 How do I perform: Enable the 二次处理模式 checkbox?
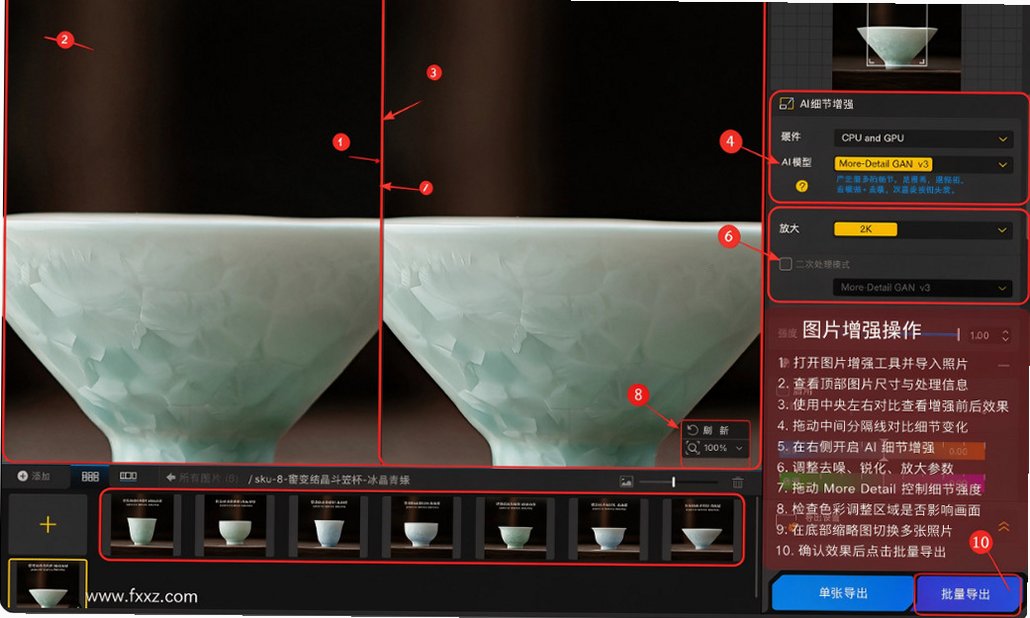tap(785, 264)
